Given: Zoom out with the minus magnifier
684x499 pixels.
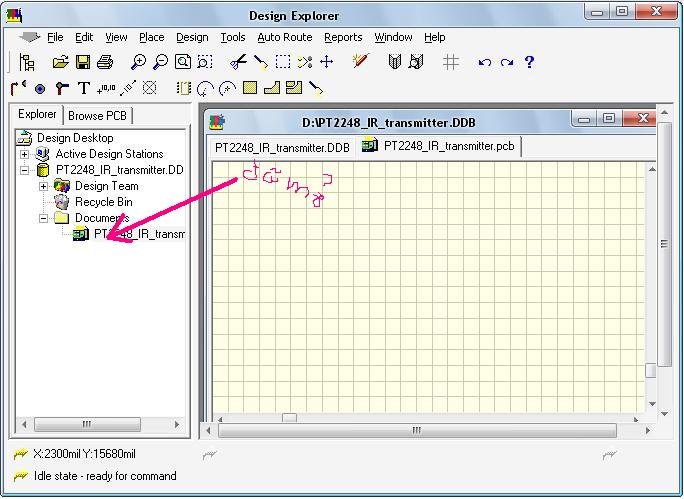Looking at the screenshot, I should click(x=161, y=62).
